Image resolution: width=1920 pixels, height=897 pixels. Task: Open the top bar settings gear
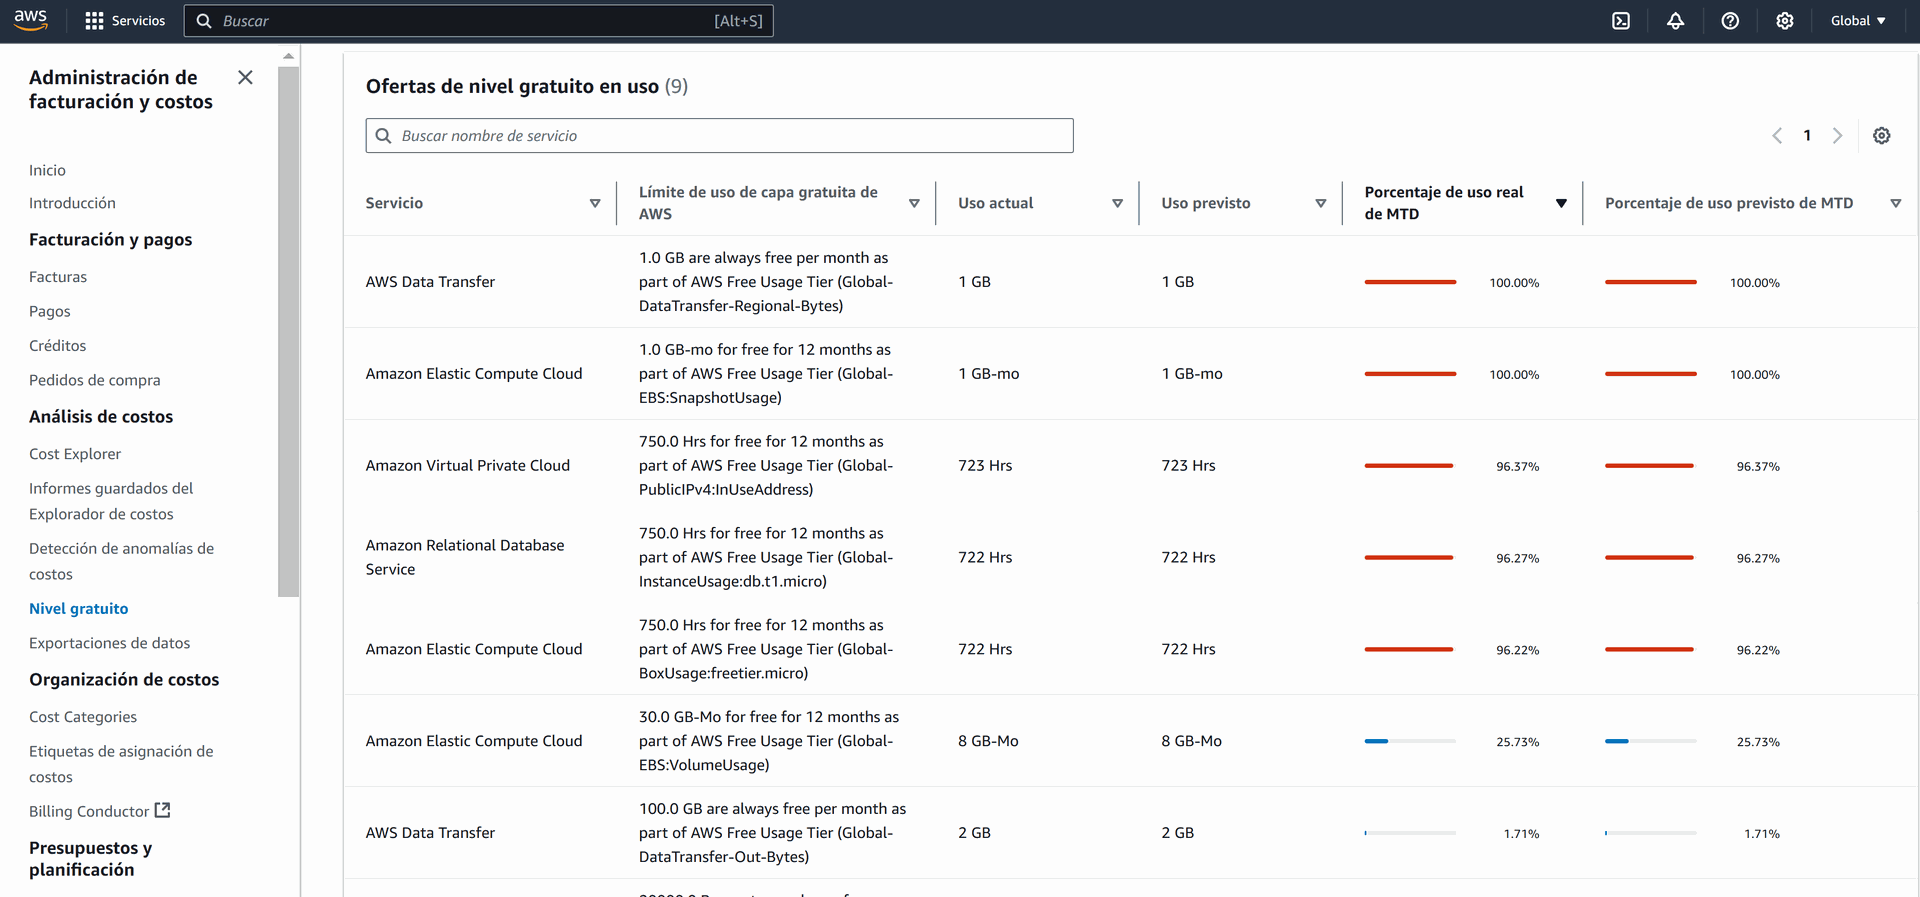coord(1784,21)
